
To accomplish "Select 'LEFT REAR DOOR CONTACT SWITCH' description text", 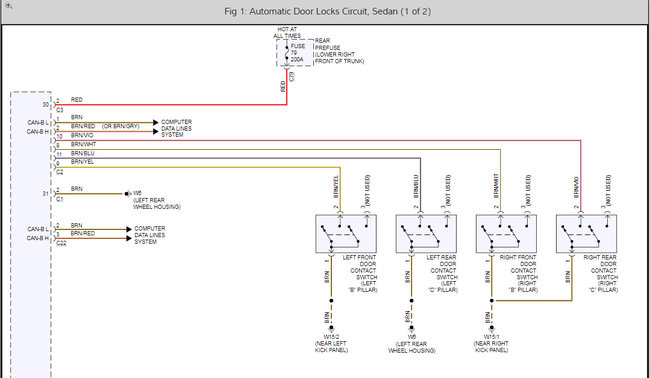I will pyautogui.click(x=442, y=274).
